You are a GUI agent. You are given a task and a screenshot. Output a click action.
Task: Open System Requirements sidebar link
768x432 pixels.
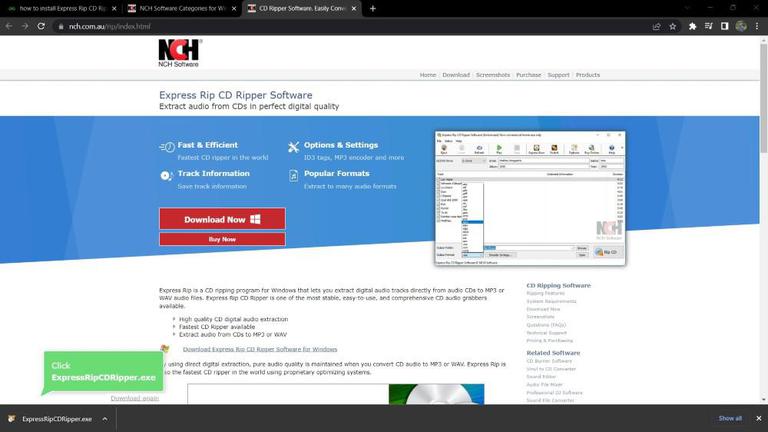tap(551, 301)
